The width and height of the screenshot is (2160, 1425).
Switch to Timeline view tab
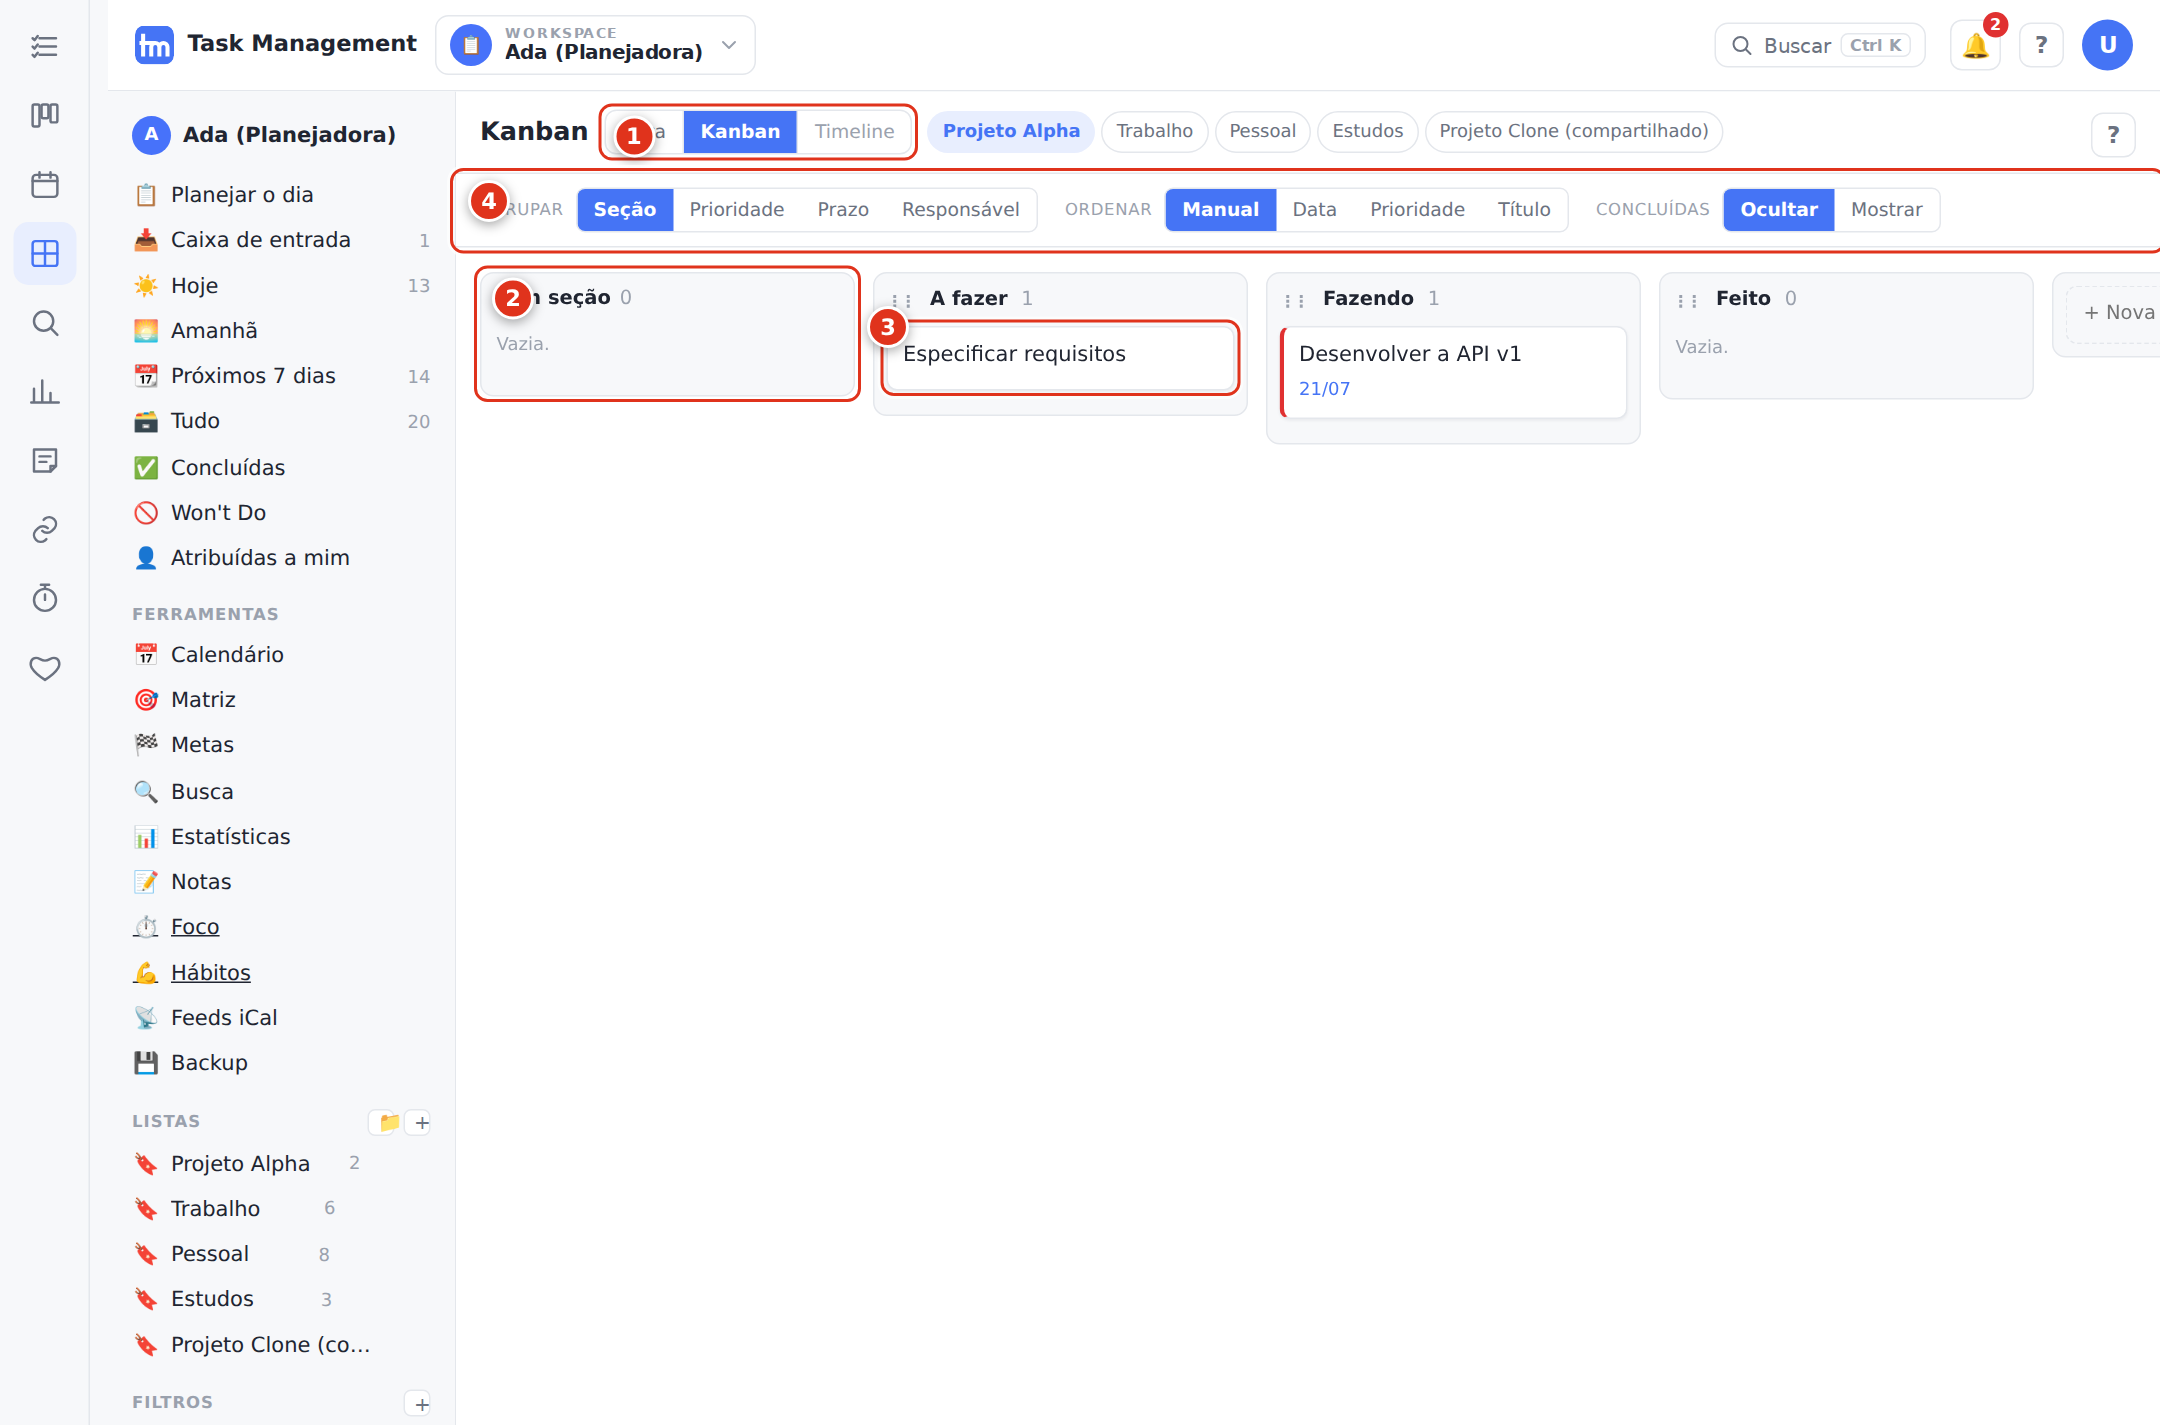click(x=854, y=132)
